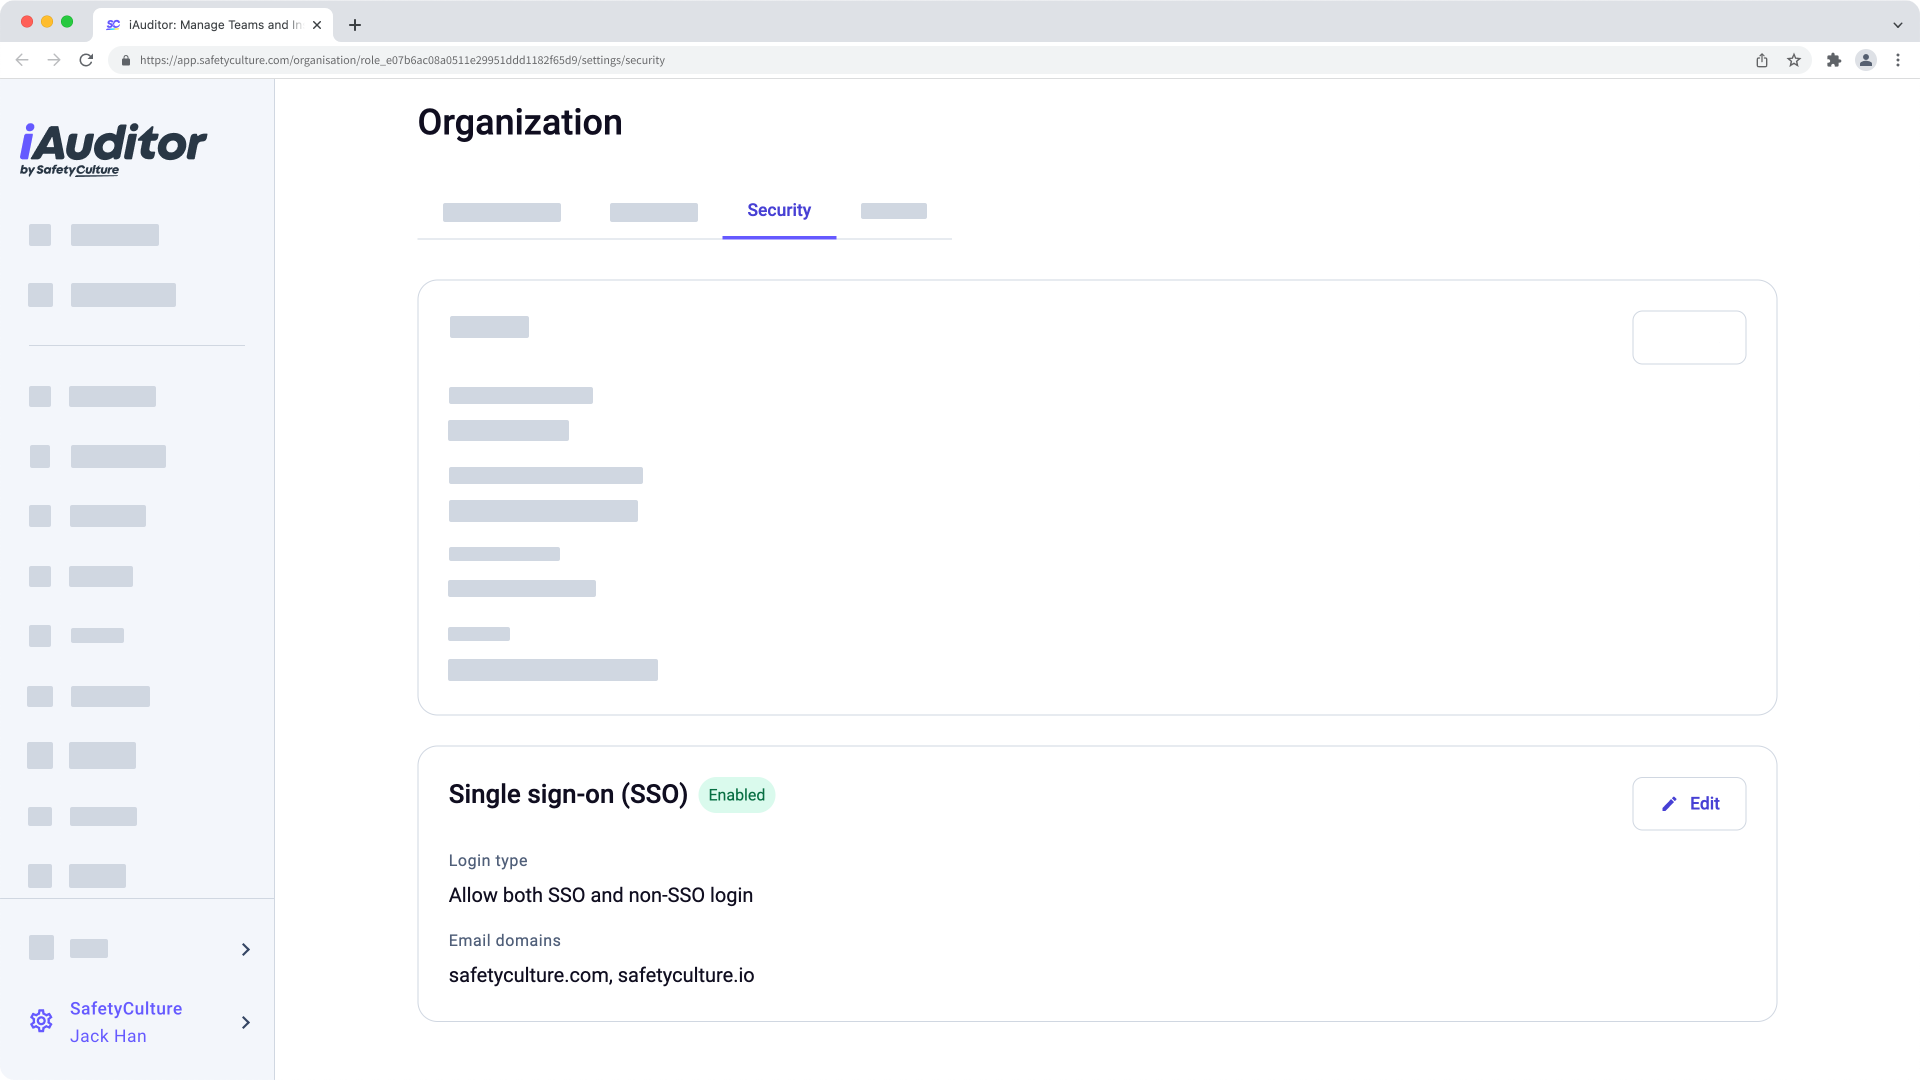Click the Enabled status badge for SSO

pyautogui.click(x=736, y=794)
